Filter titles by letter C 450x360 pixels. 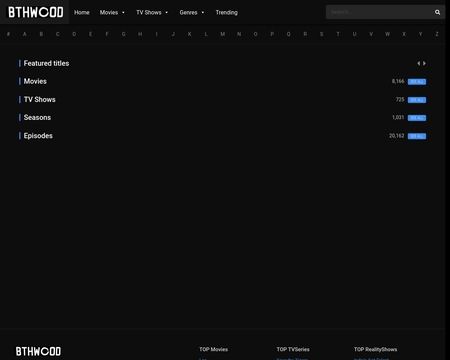coord(58,34)
